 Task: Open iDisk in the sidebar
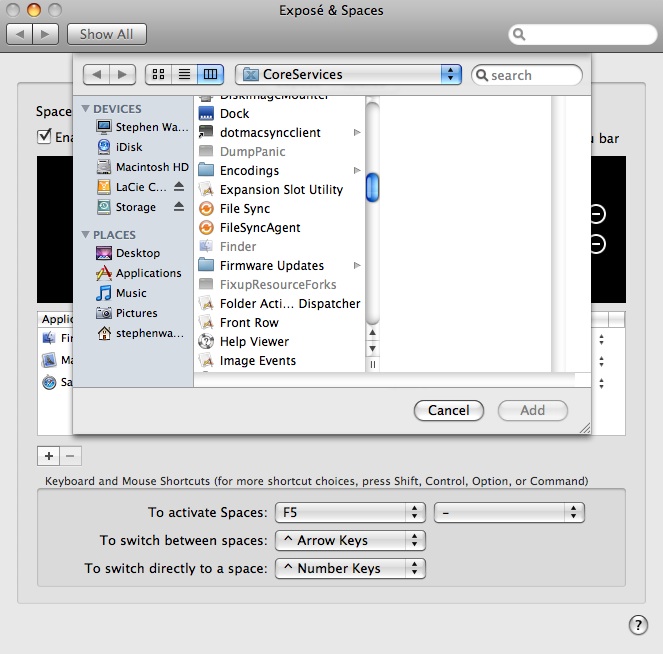120,147
